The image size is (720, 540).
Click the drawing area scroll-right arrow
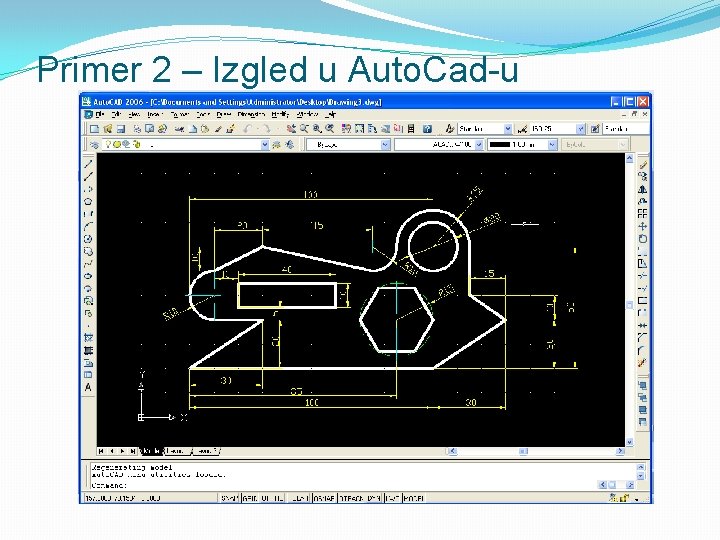(x=620, y=451)
